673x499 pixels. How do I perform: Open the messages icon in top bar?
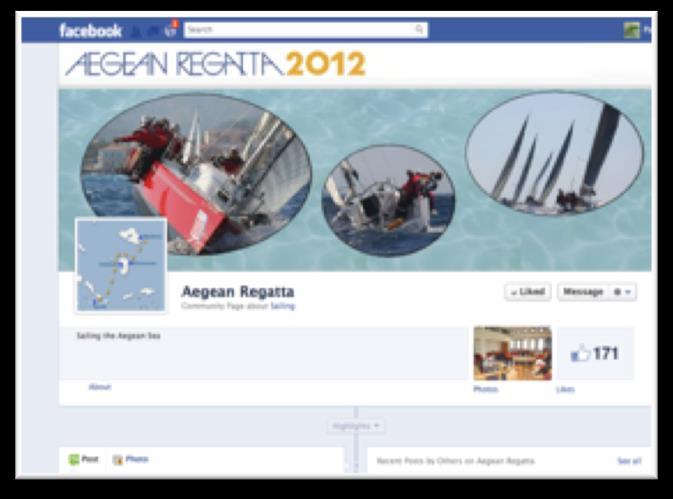click(x=153, y=31)
